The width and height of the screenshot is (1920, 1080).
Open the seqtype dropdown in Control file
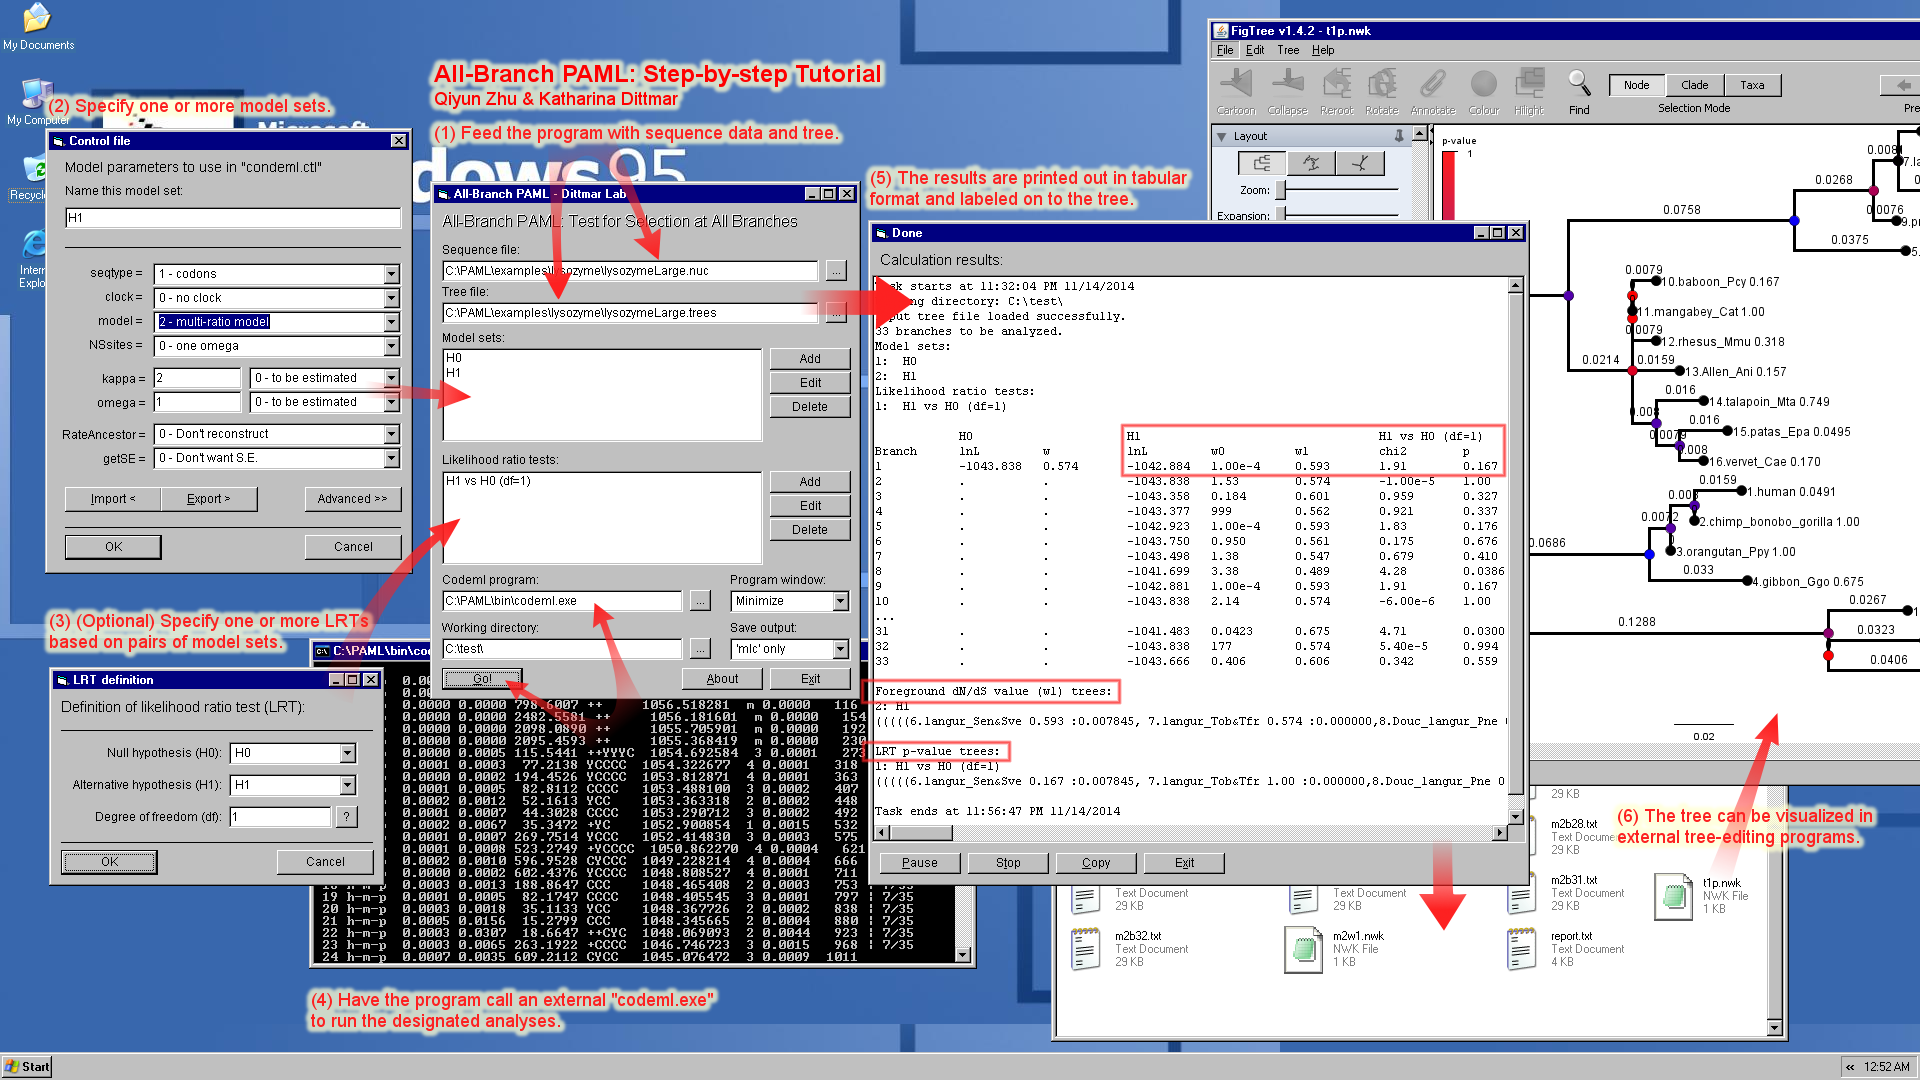click(x=391, y=274)
